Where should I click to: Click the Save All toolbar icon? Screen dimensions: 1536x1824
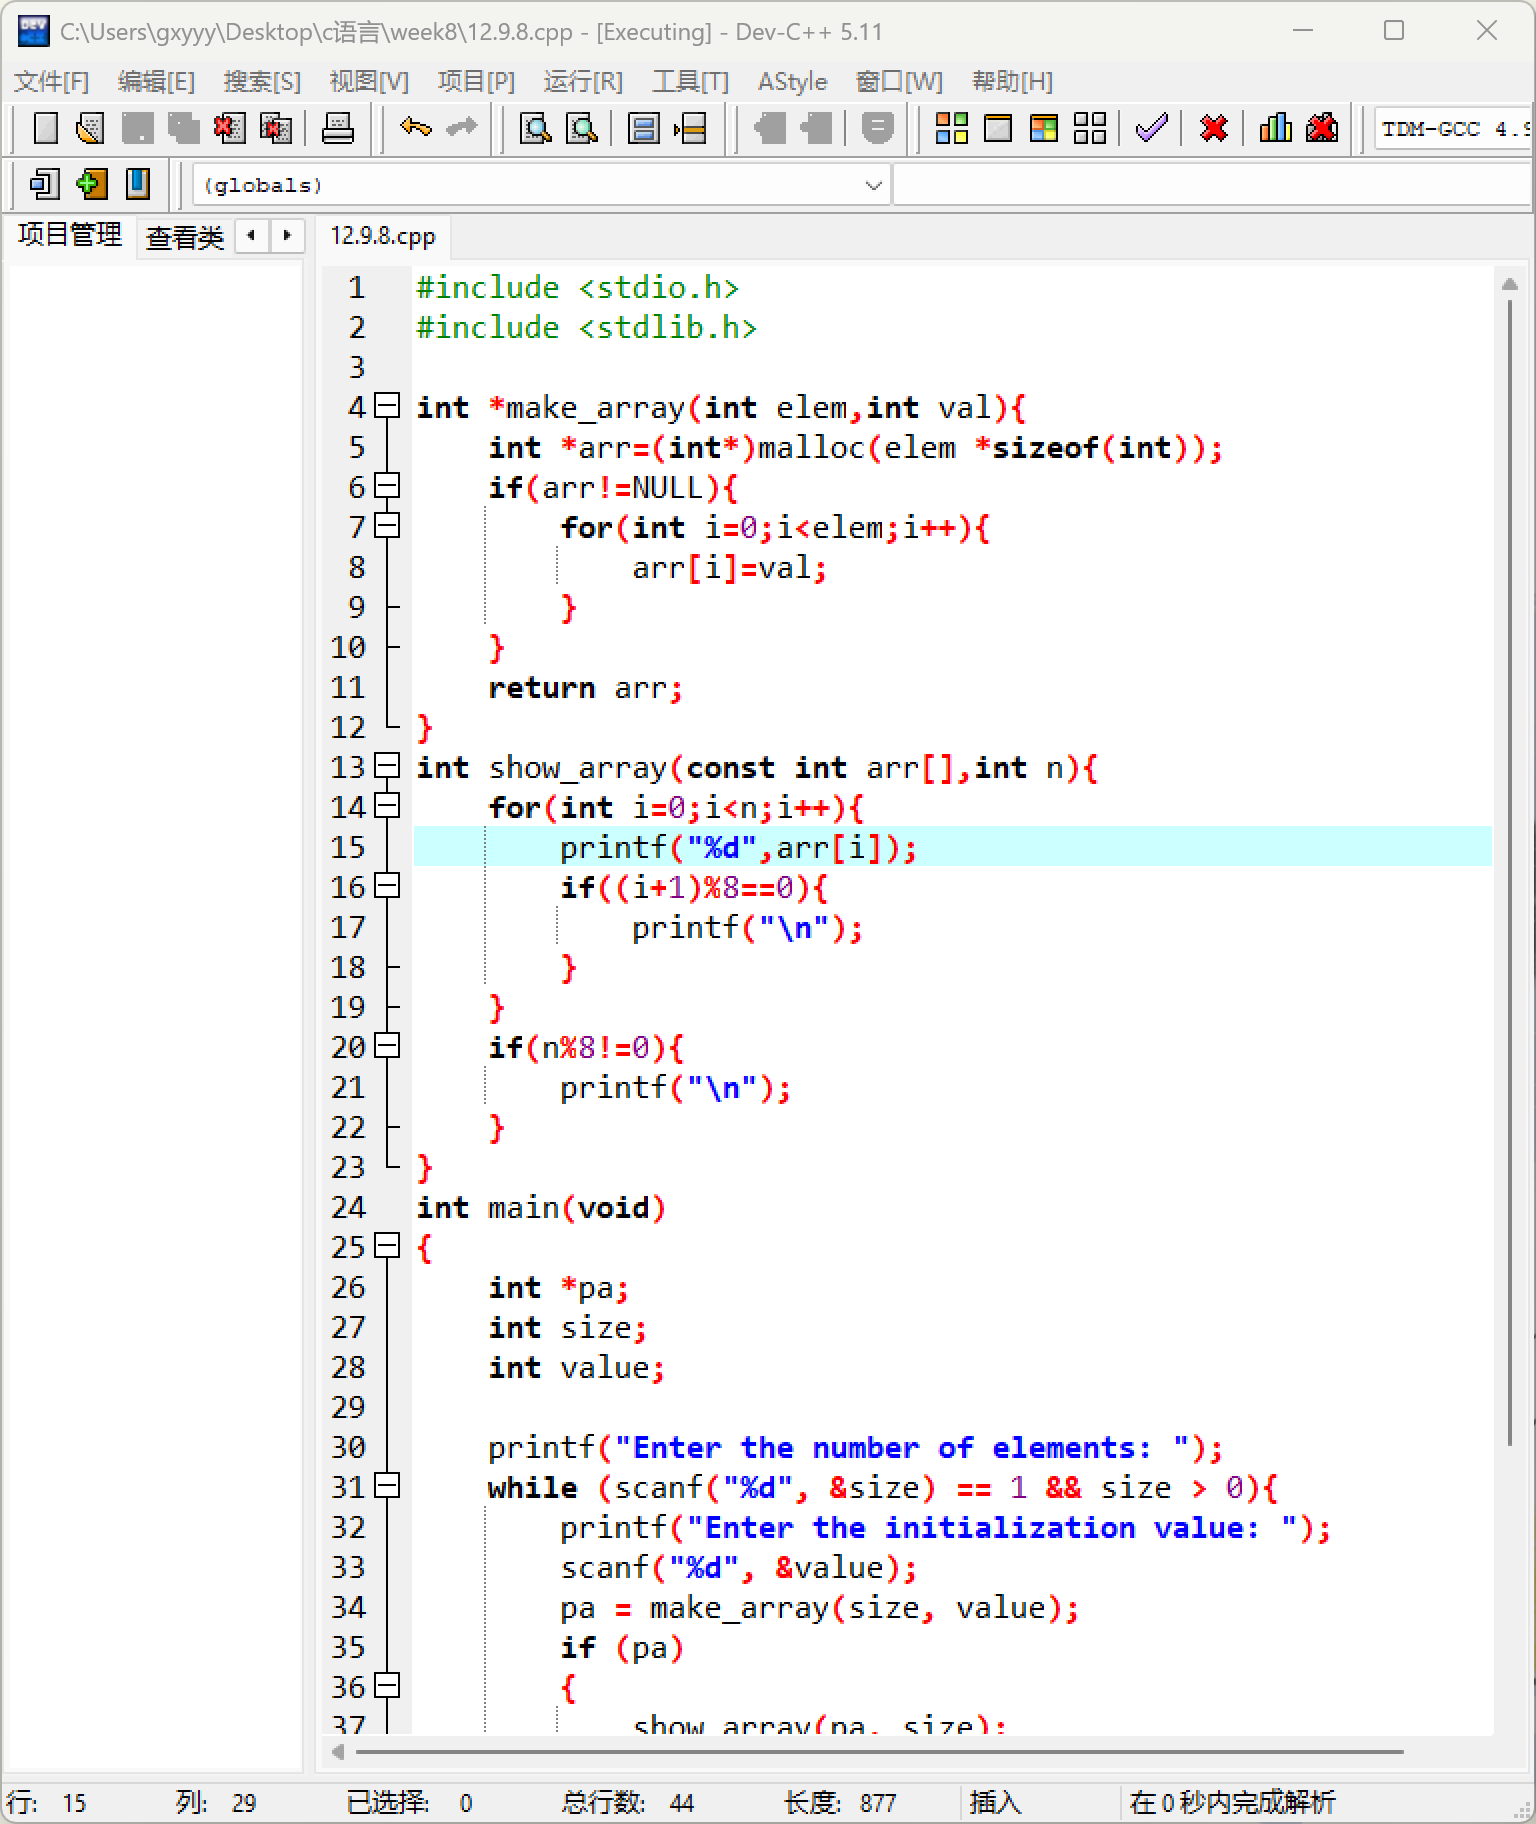[183, 128]
